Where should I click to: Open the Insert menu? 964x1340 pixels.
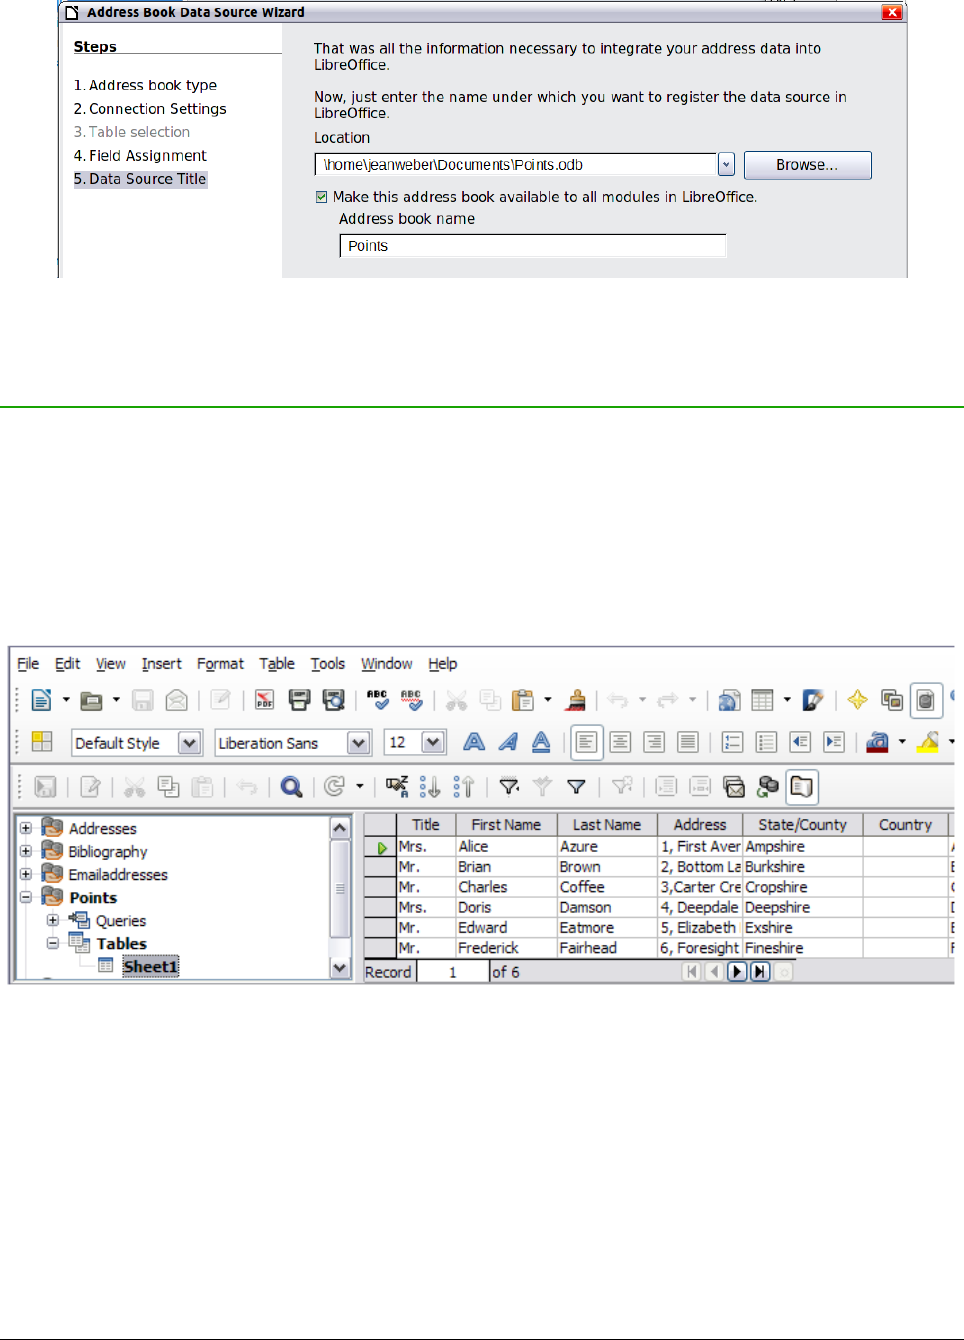[161, 663]
